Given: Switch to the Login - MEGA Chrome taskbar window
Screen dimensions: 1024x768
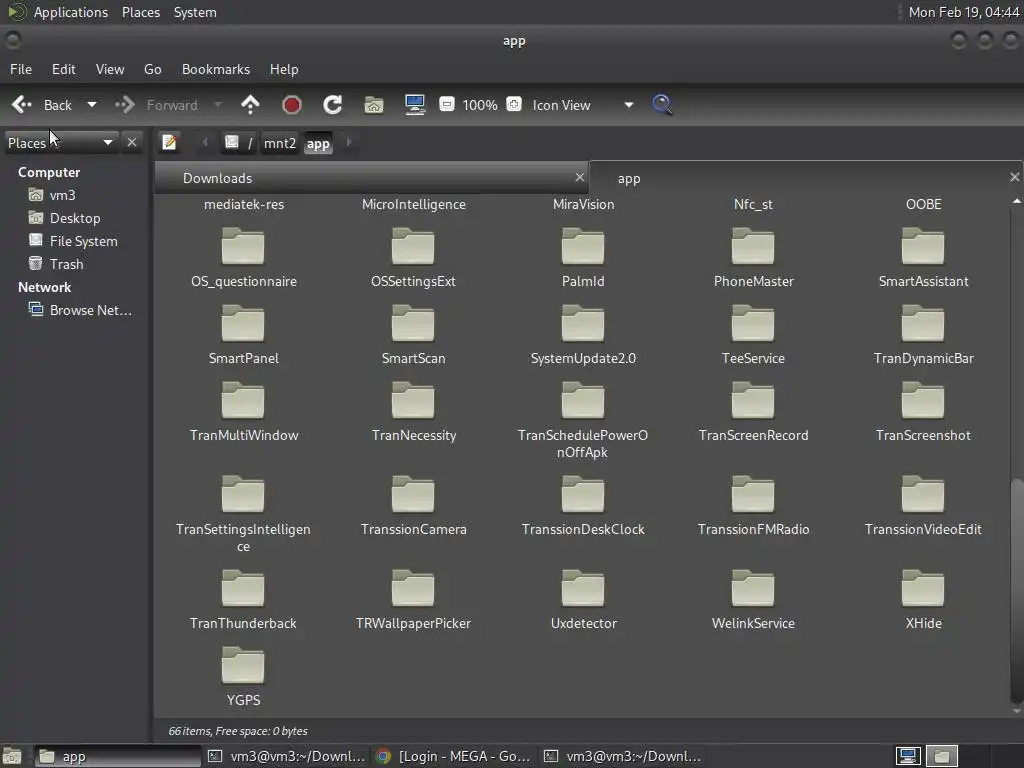Looking at the screenshot, I should [453, 756].
